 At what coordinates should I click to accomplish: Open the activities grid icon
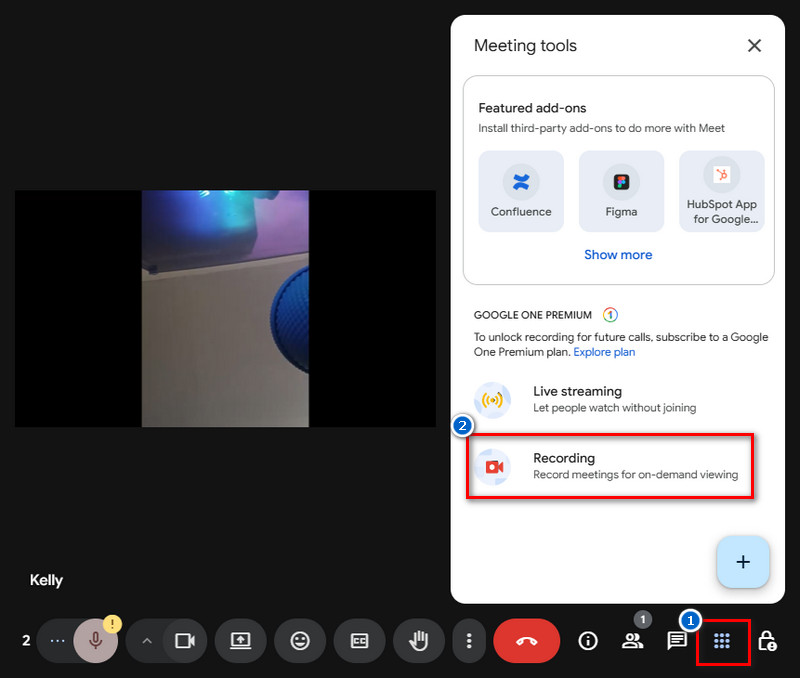[x=721, y=641]
